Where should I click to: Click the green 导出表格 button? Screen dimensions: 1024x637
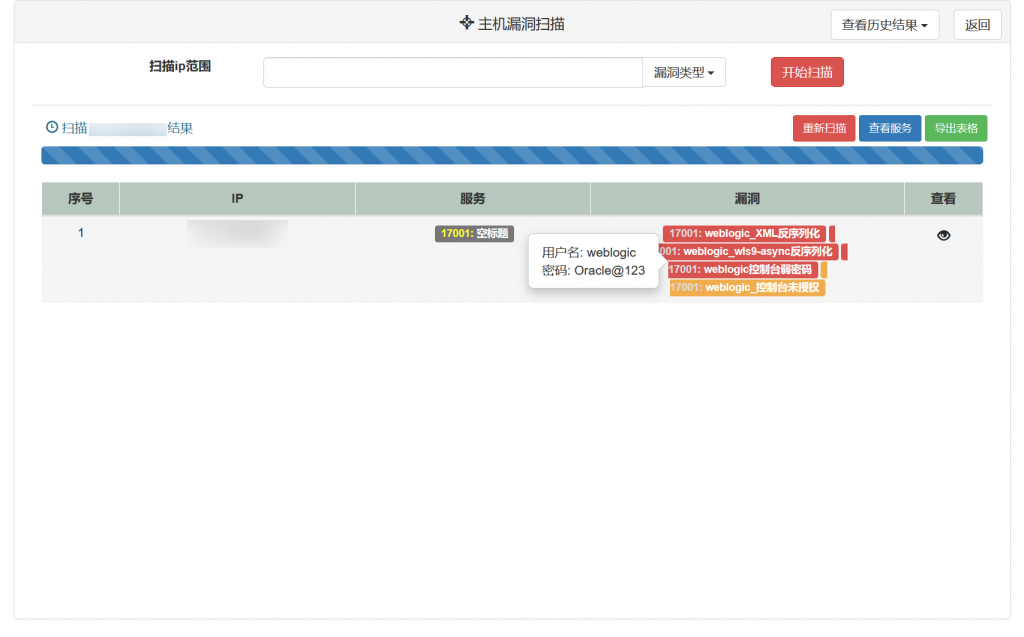tap(955, 127)
